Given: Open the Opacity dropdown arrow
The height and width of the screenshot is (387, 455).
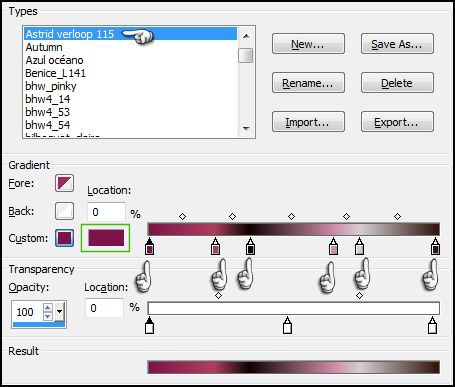Looking at the screenshot, I should [60, 312].
